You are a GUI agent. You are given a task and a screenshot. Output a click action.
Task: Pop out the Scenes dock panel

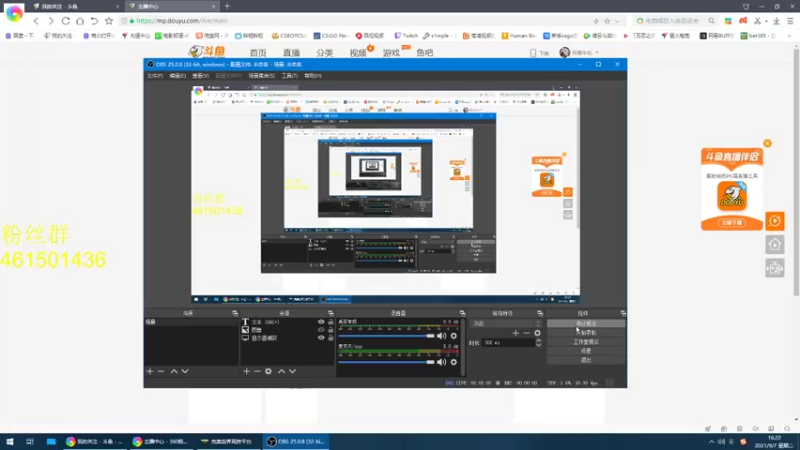tap(235, 313)
